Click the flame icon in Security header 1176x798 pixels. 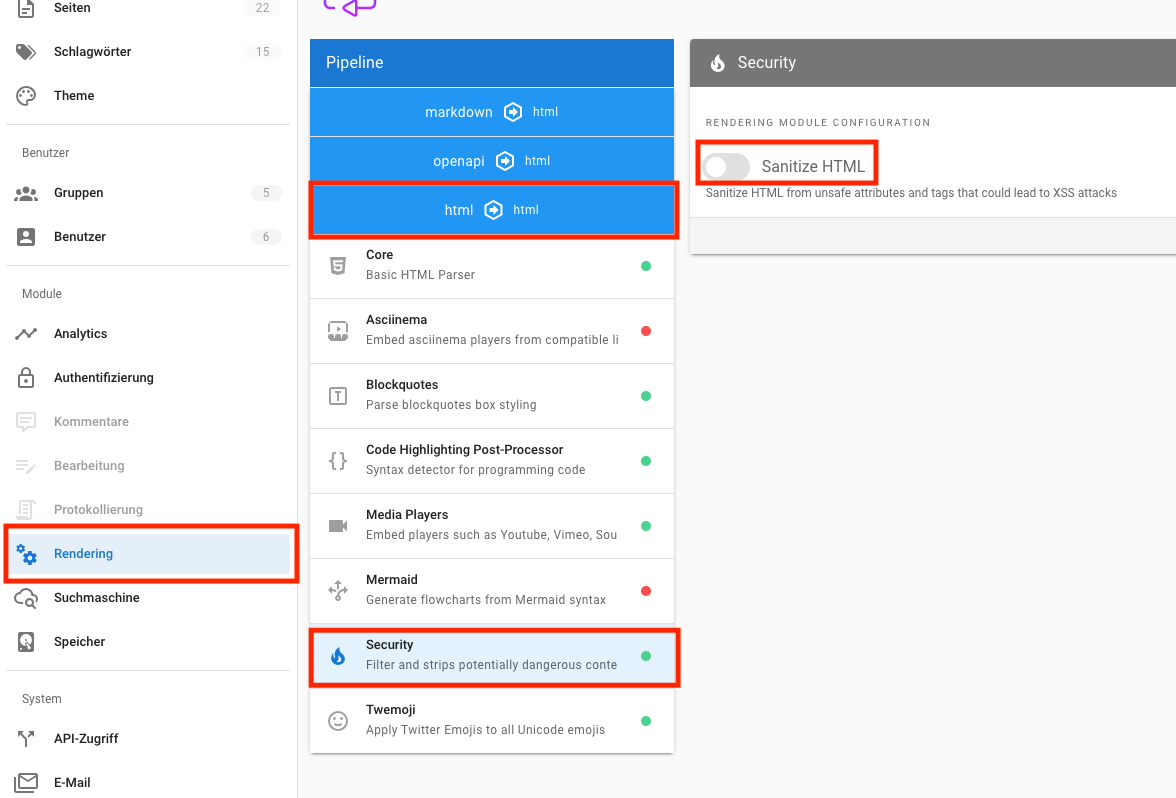click(x=718, y=63)
